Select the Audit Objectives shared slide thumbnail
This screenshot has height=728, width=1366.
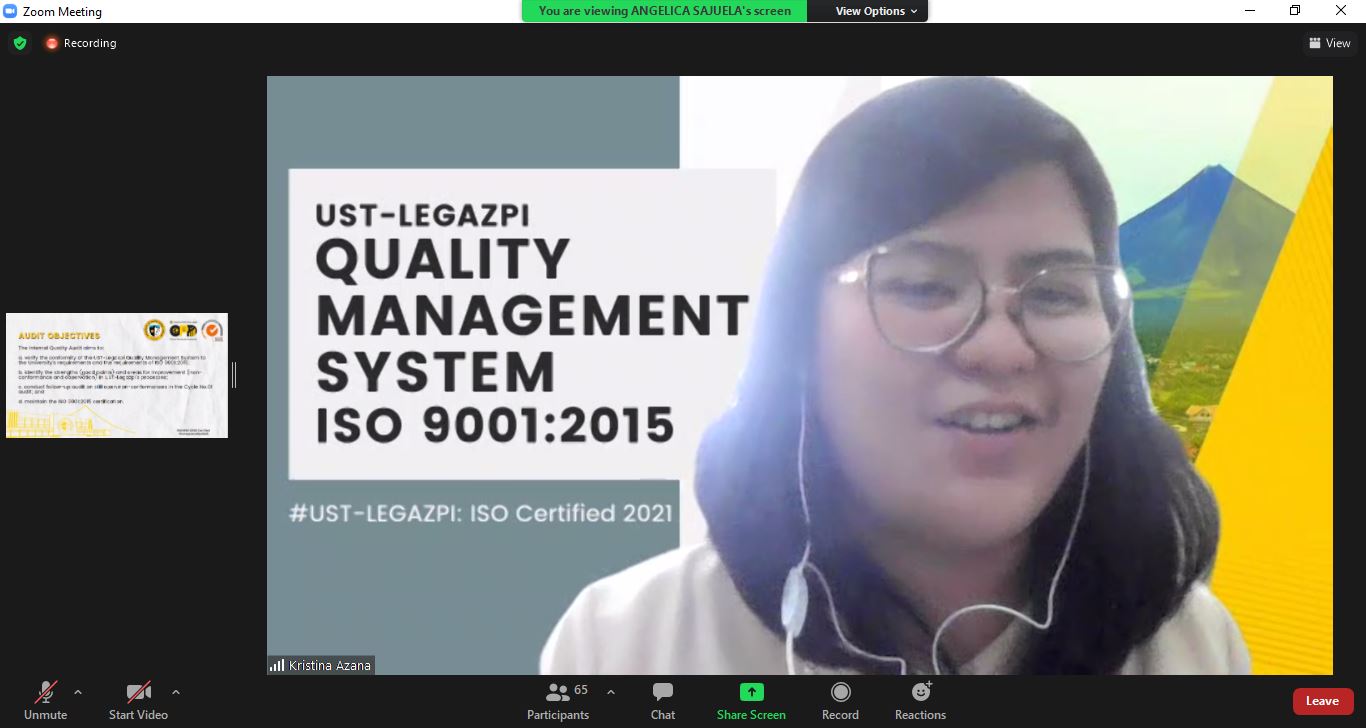coord(117,375)
